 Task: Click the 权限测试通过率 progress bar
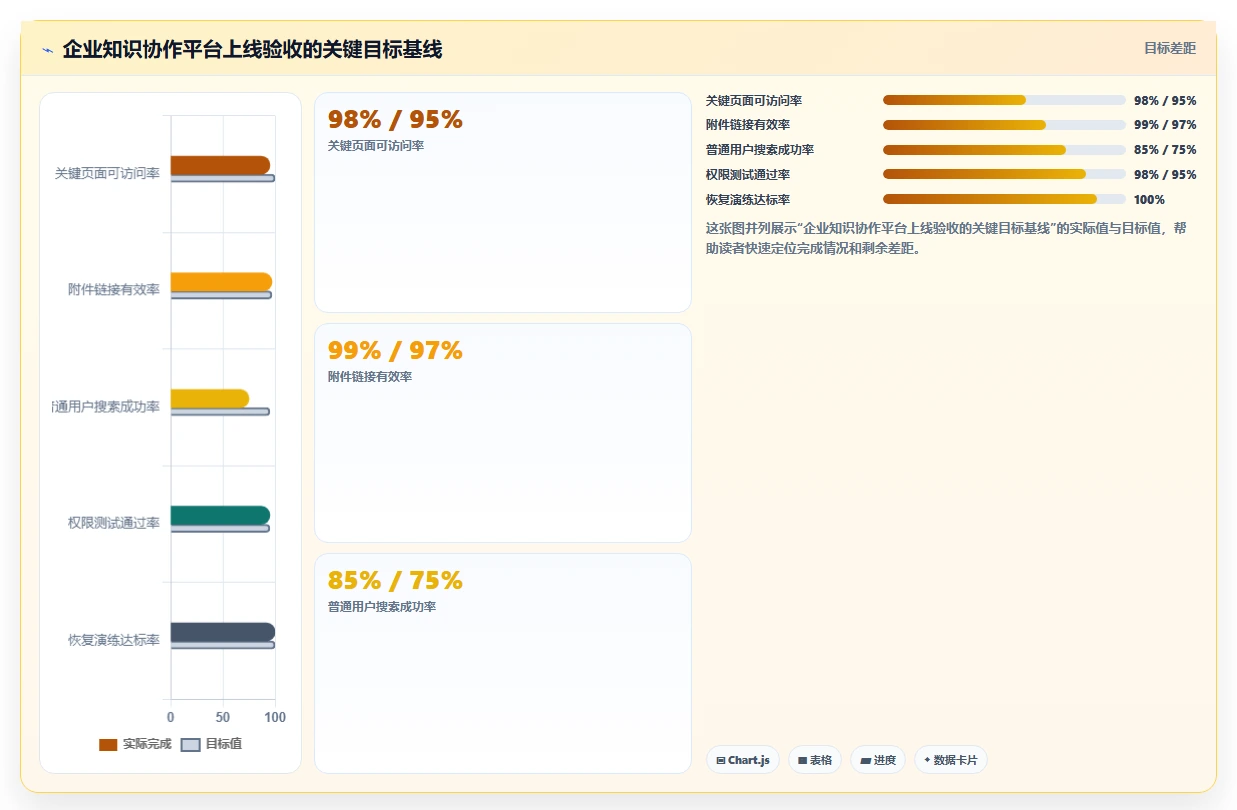click(x=1004, y=174)
